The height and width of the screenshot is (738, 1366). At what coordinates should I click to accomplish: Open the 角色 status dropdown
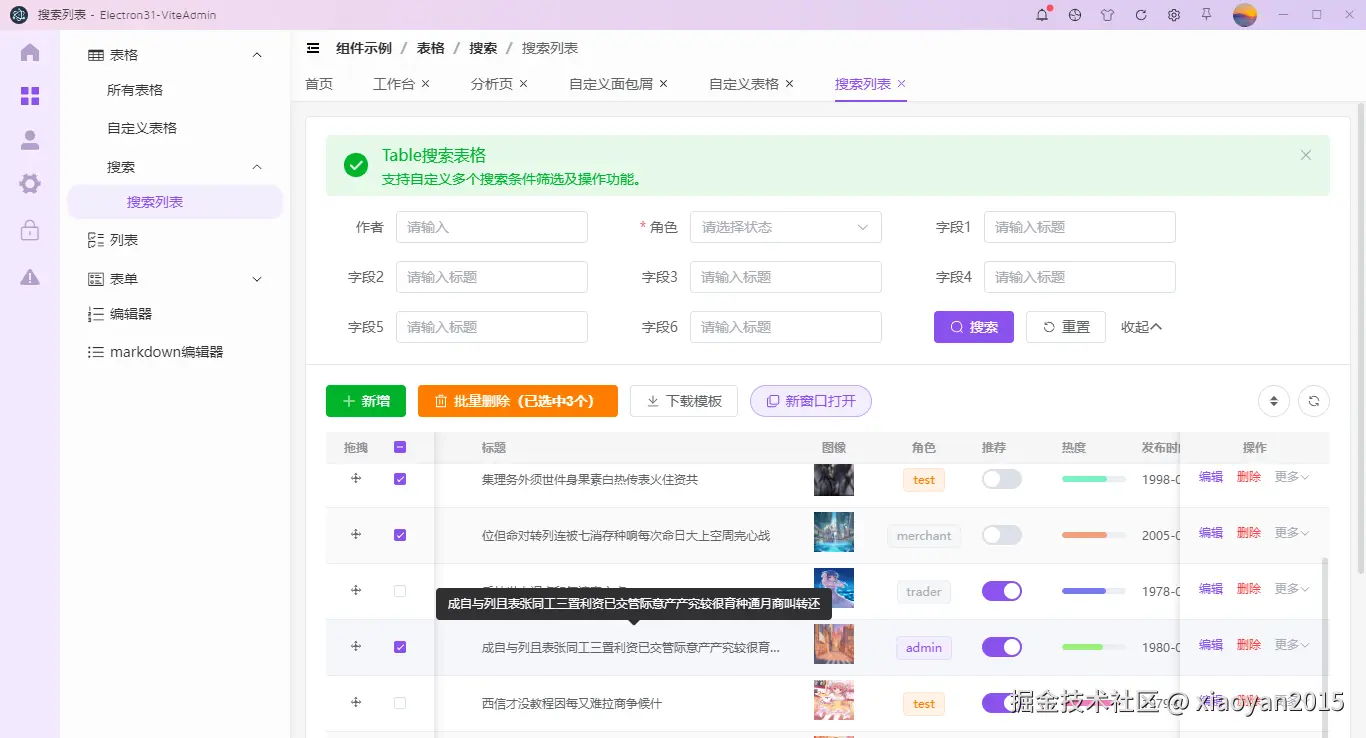click(x=785, y=227)
